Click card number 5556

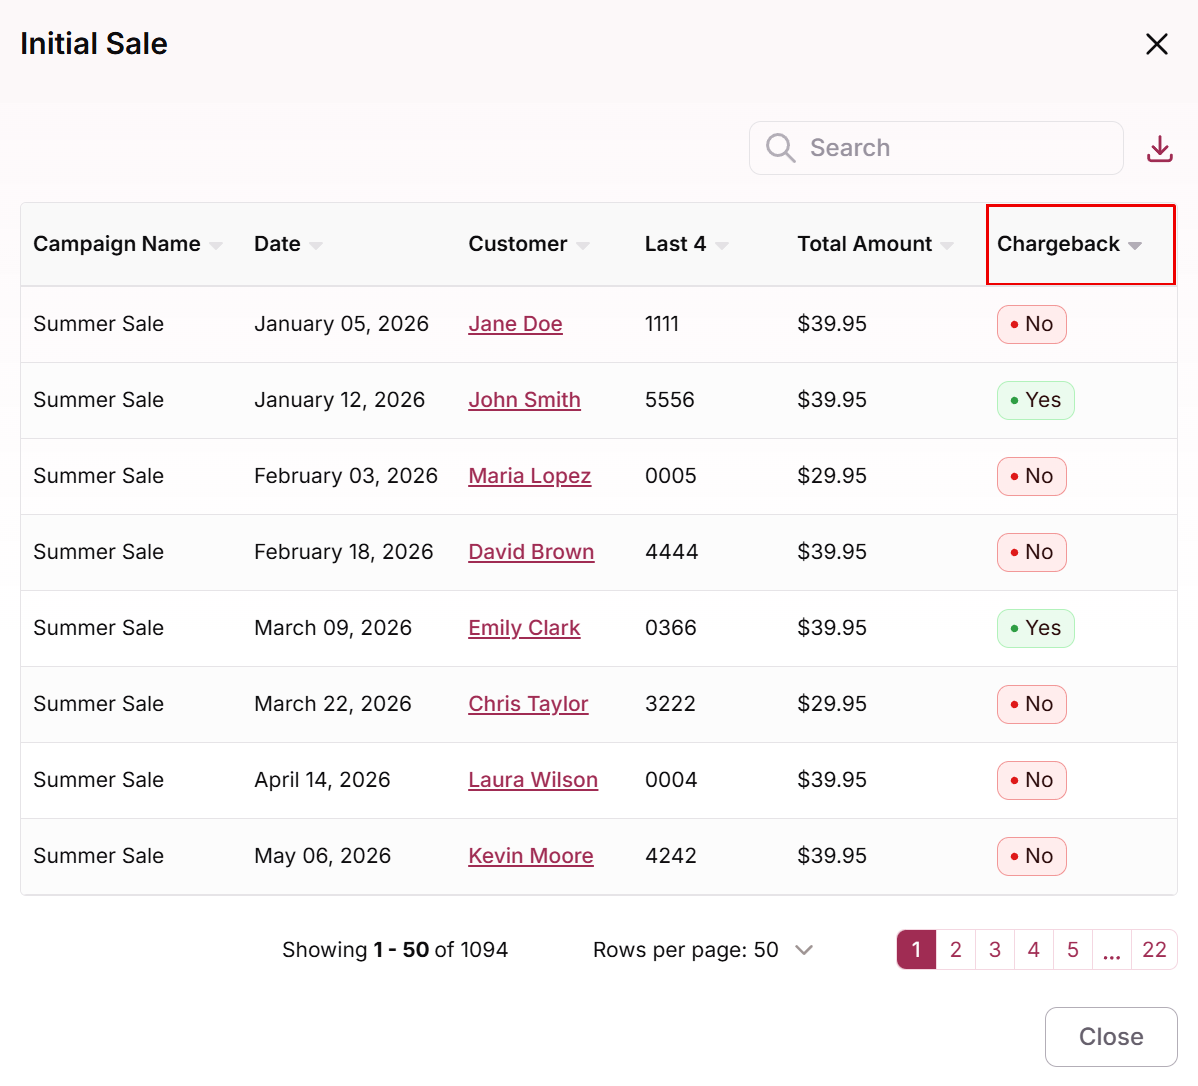coord(669,400)
